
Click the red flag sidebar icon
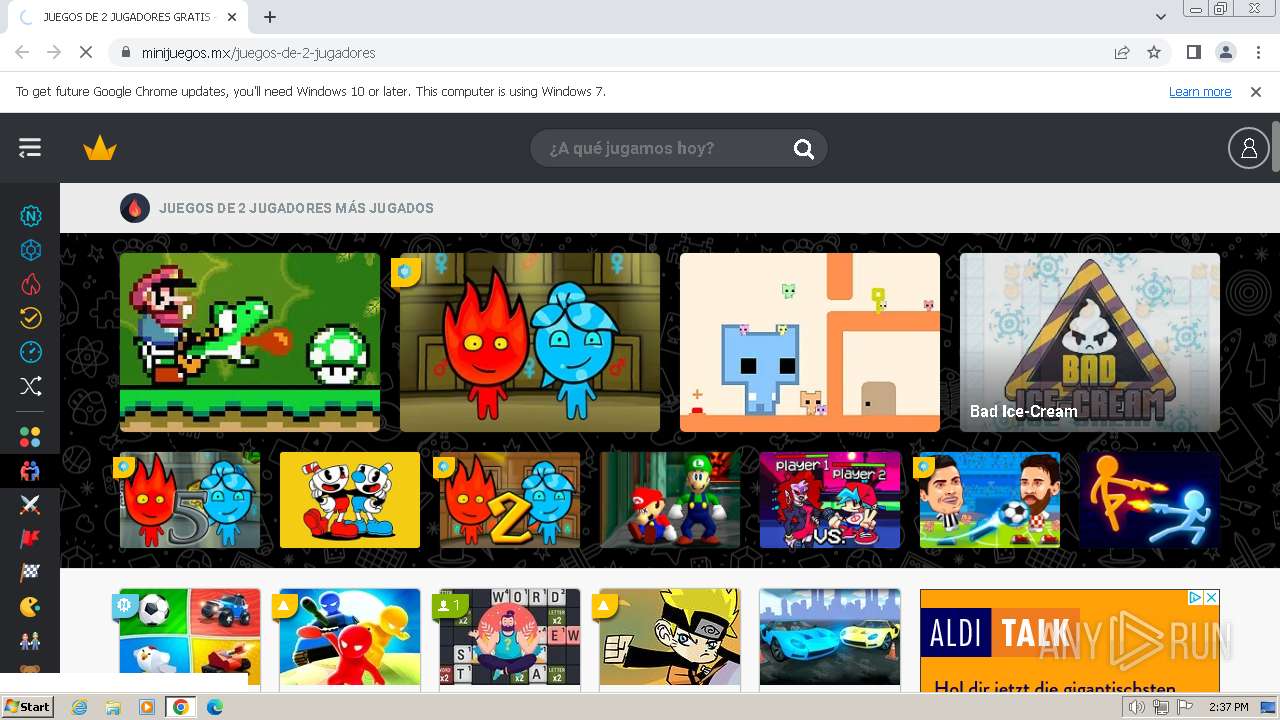coord(31,539)
